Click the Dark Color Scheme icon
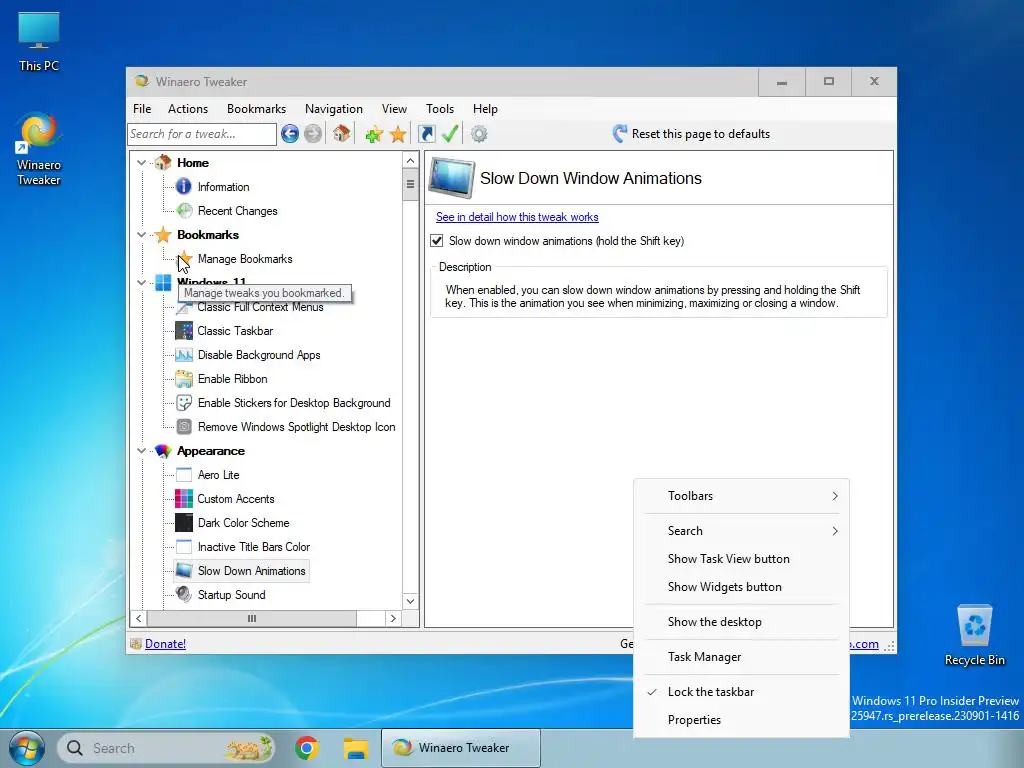 [x=184, y=523]
